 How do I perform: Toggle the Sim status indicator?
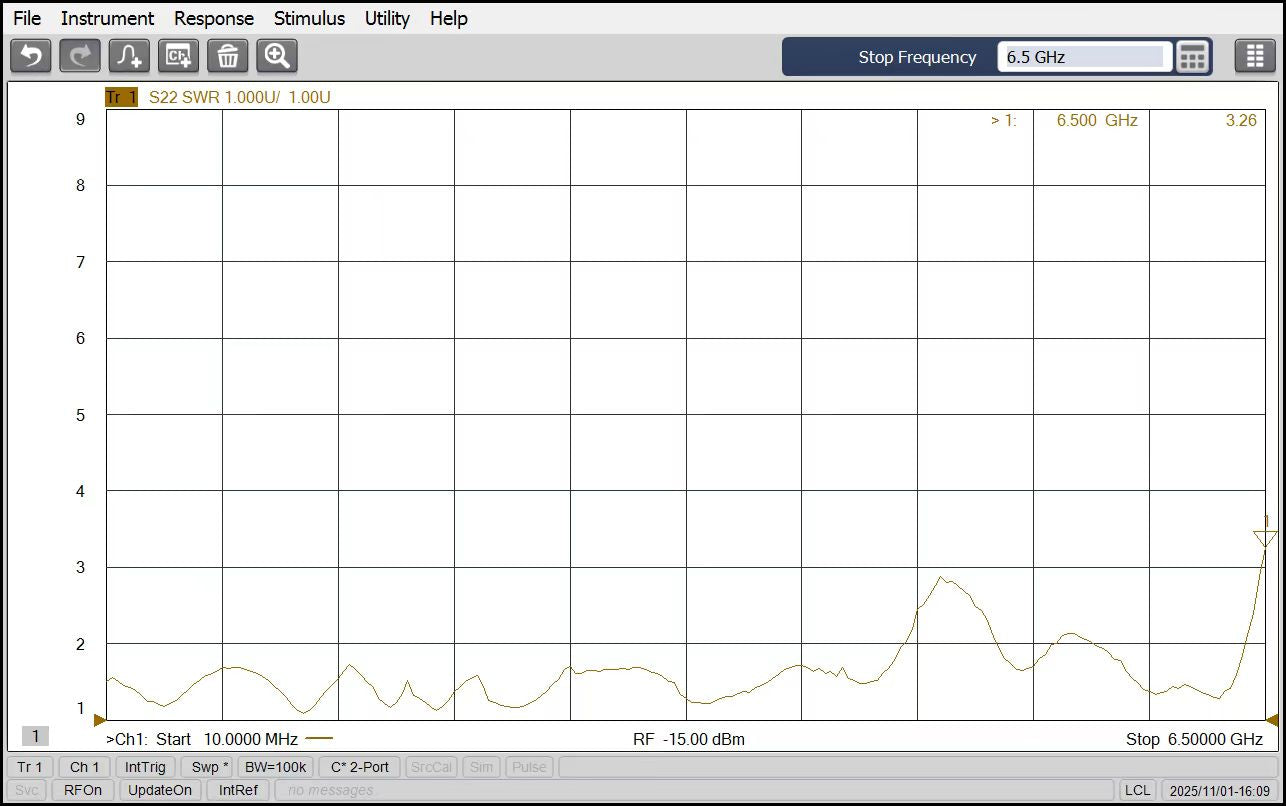click(481, 767)
